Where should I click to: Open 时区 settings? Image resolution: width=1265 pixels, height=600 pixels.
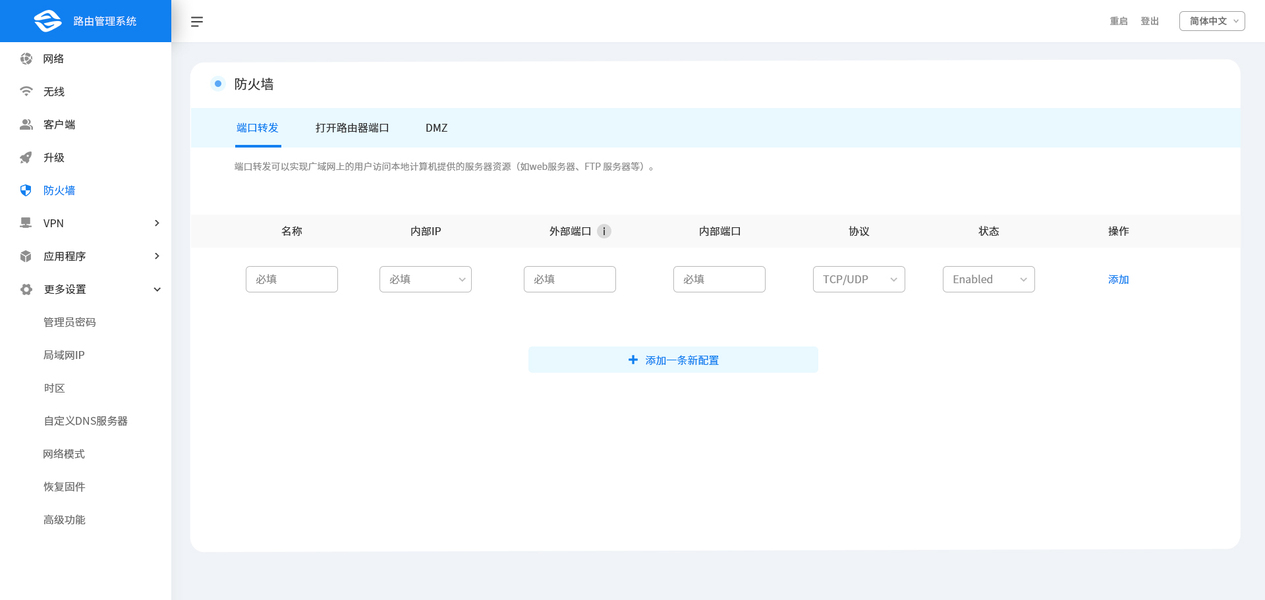[54, 388]
